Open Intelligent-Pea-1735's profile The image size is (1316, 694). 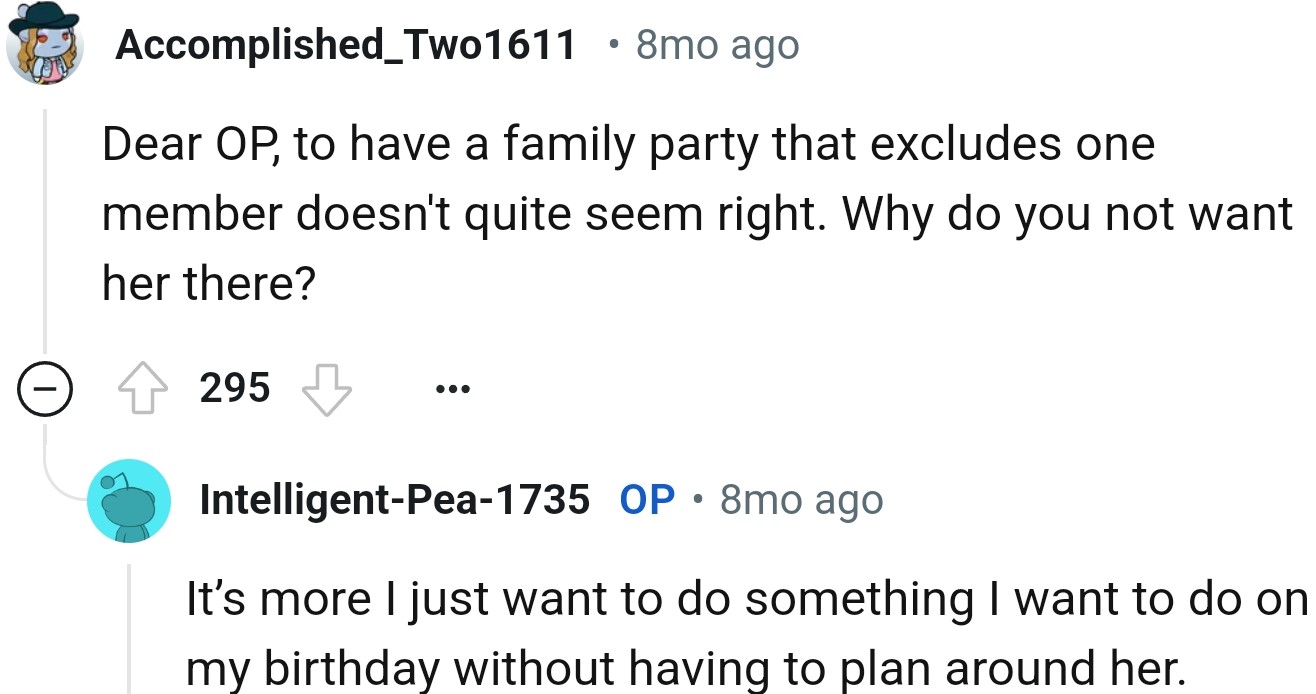coord(395,500)
